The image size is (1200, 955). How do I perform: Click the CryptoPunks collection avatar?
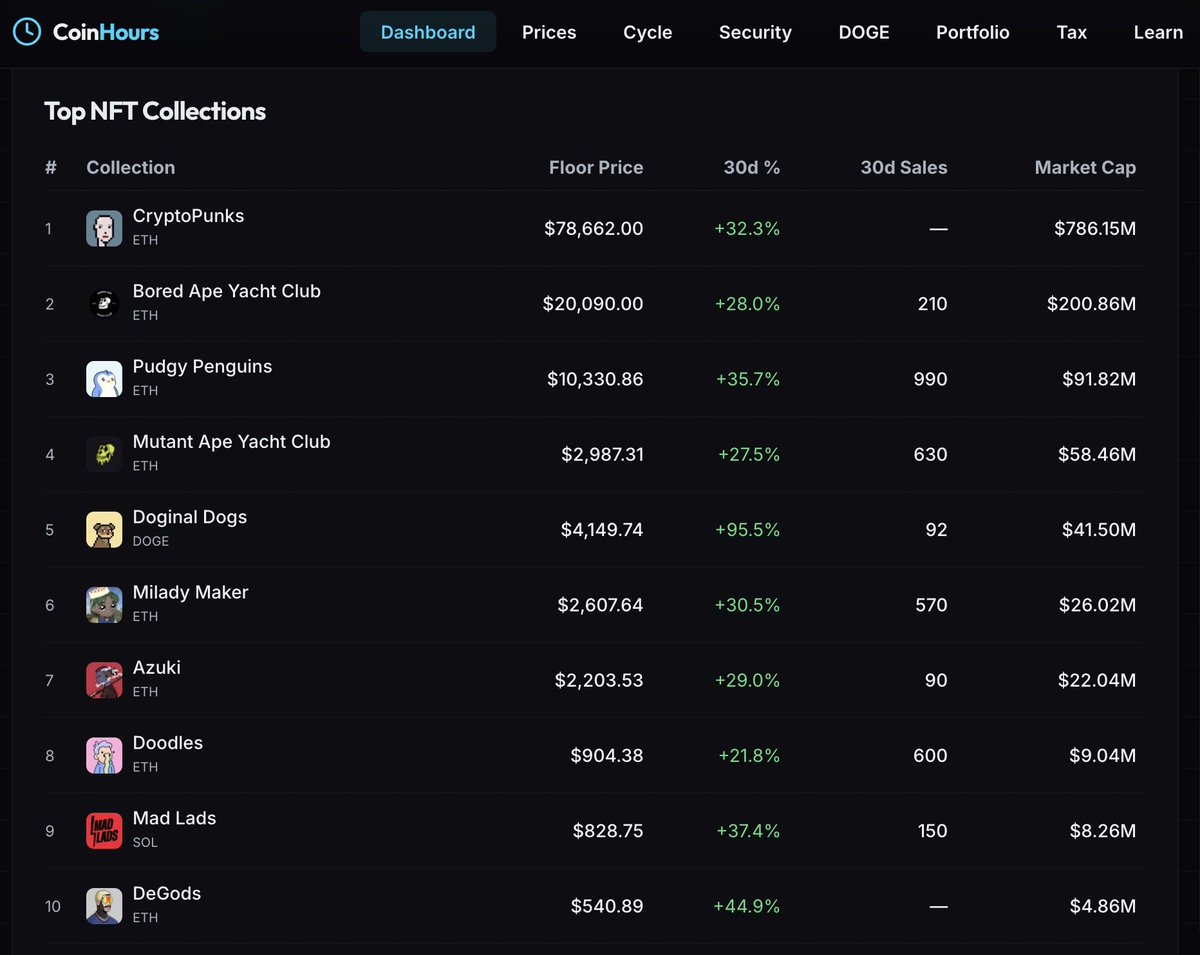click(x=104, y=228)
